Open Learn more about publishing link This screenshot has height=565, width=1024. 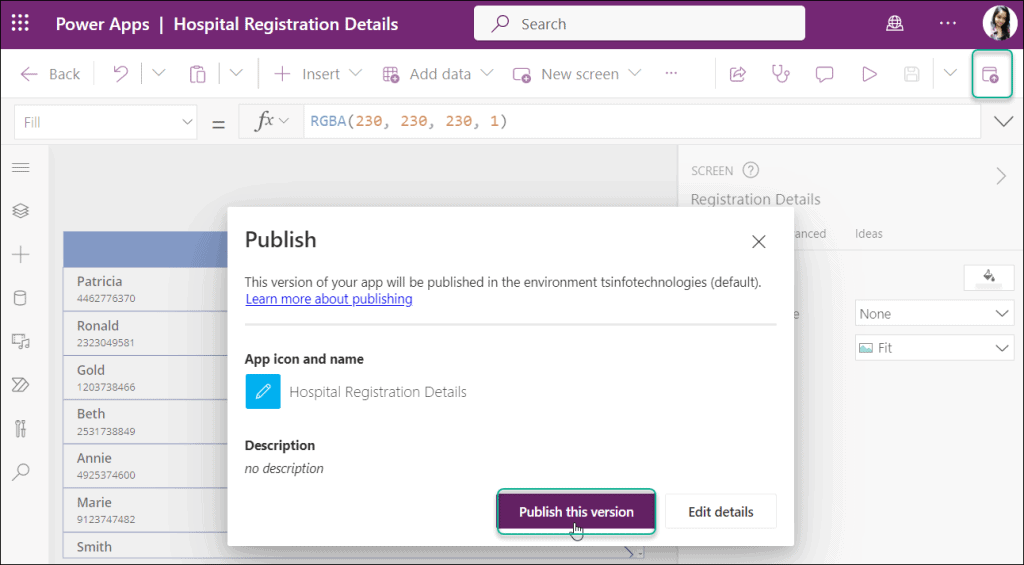coord(329,299)
